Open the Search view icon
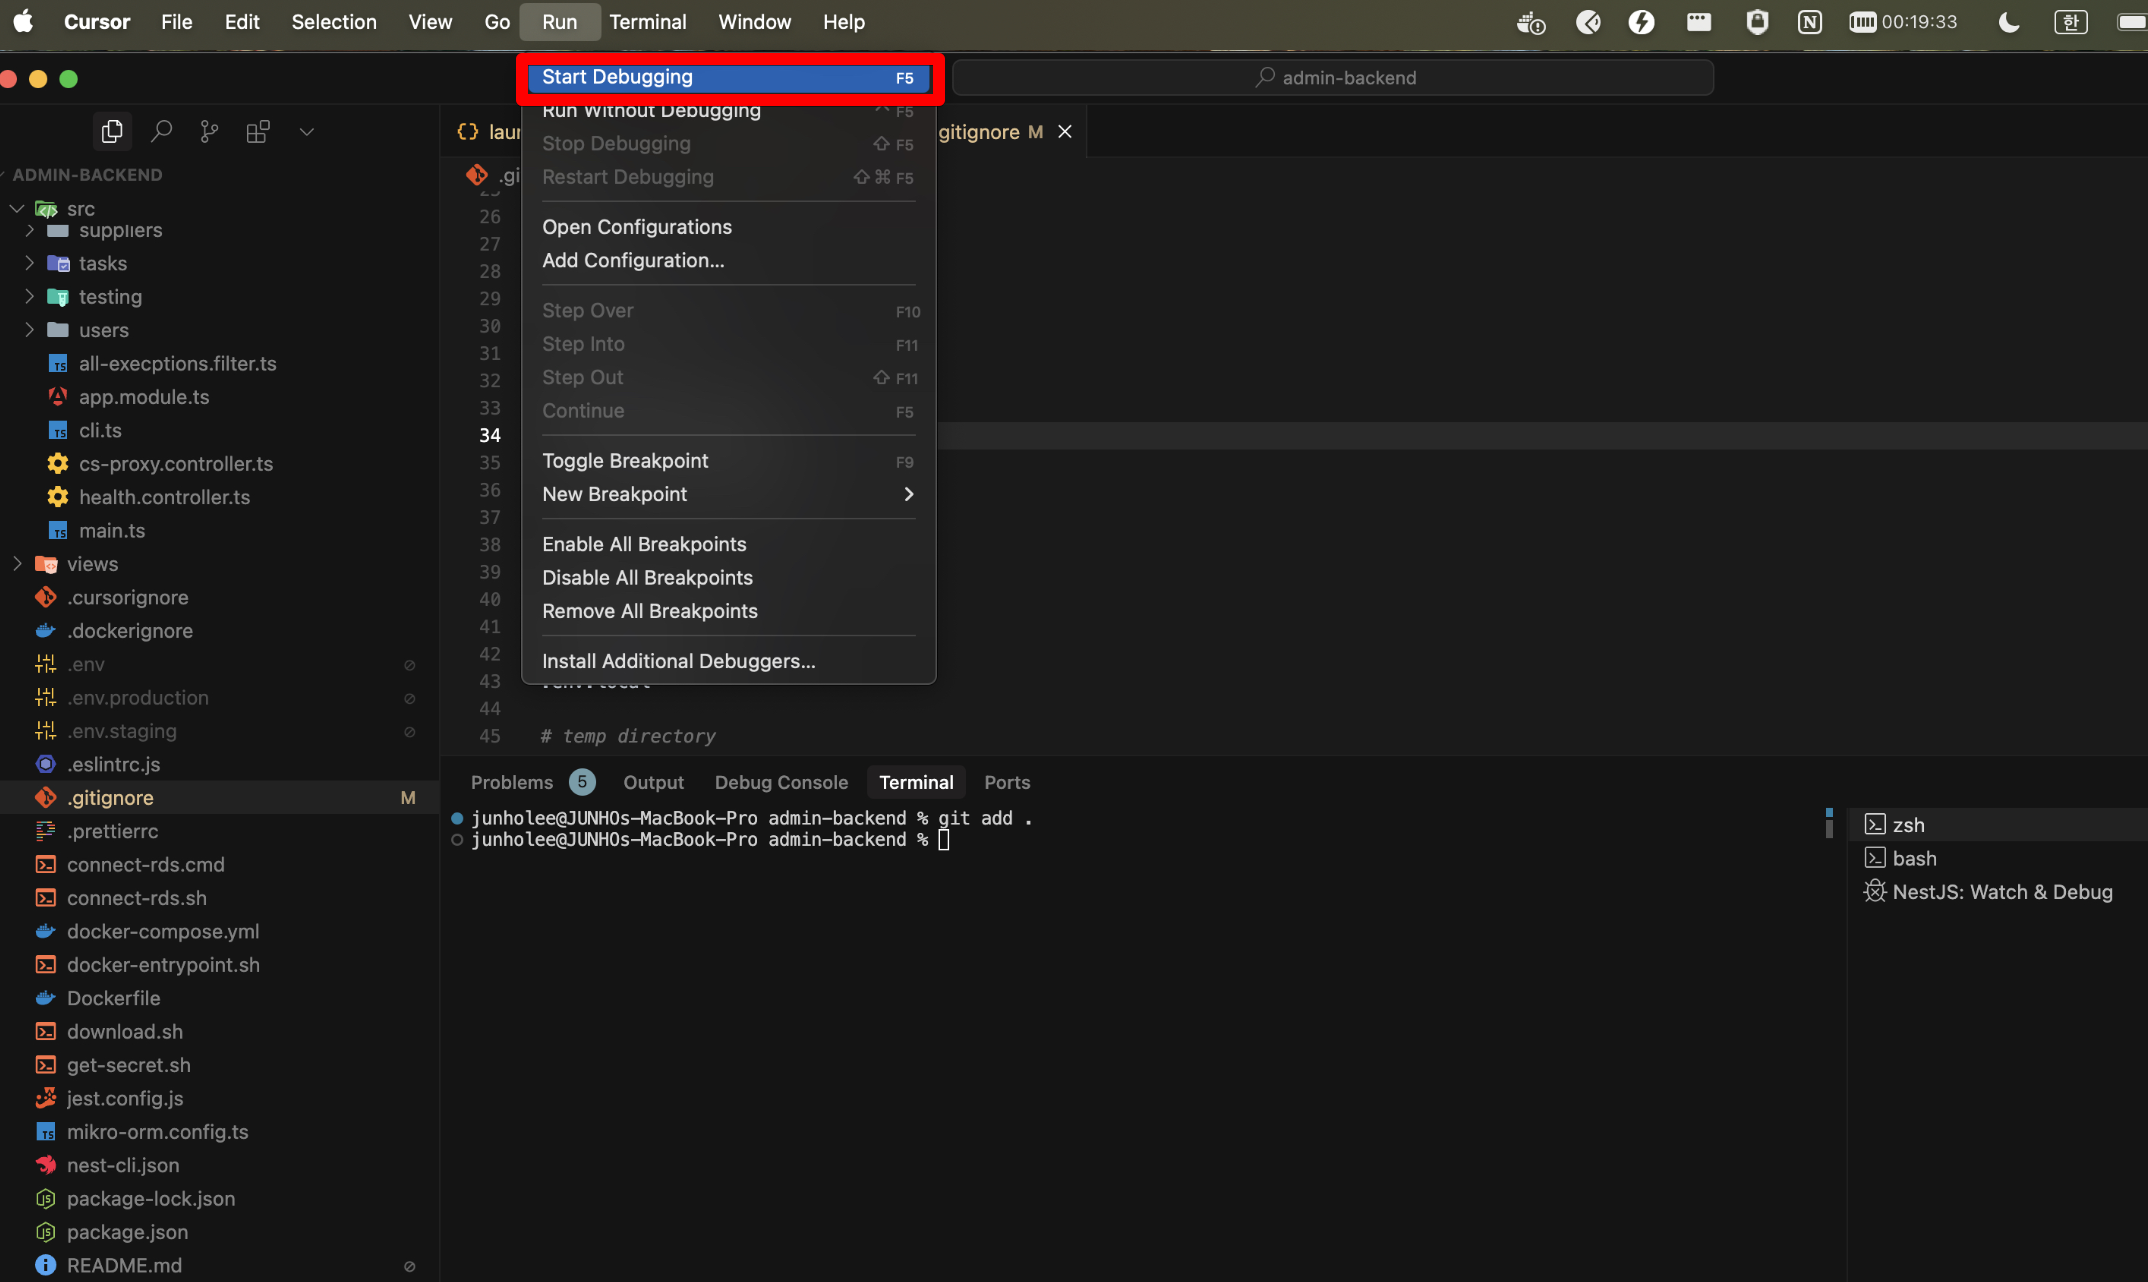 [x=161, y=131]
